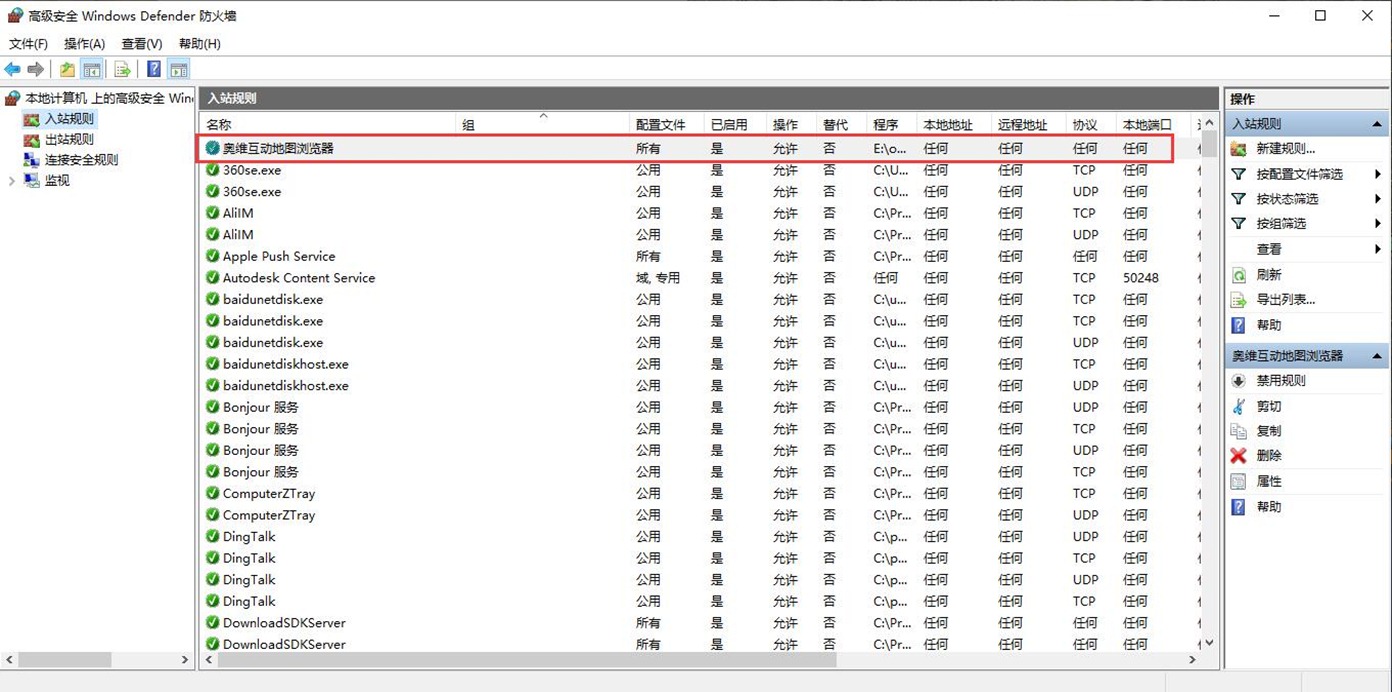
Task: Open the 按配置文件筛选 submenu
Action: pos(1299,174)
